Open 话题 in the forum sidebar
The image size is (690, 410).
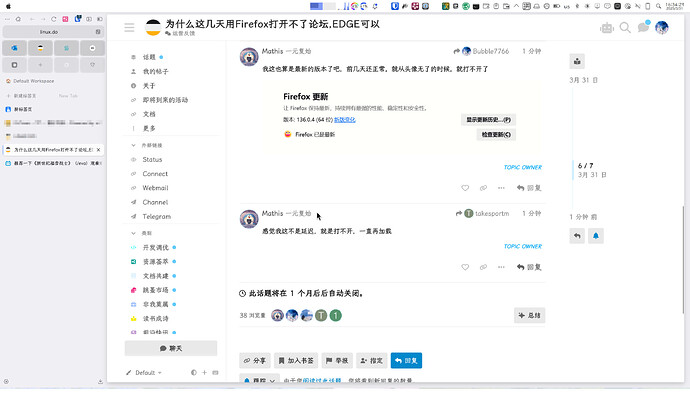click(149, 57)
